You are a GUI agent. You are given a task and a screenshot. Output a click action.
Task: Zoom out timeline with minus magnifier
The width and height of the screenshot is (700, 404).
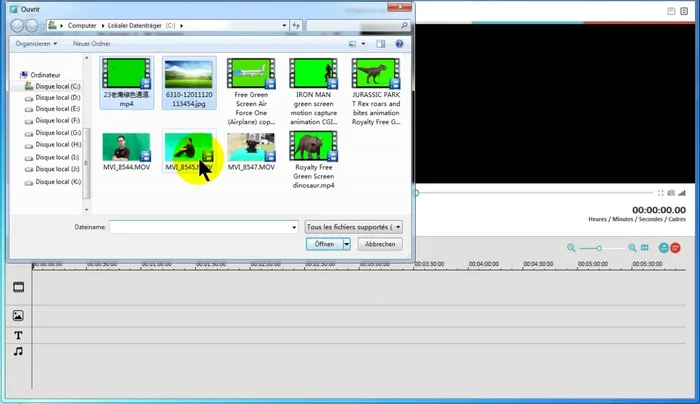(571, 248)
